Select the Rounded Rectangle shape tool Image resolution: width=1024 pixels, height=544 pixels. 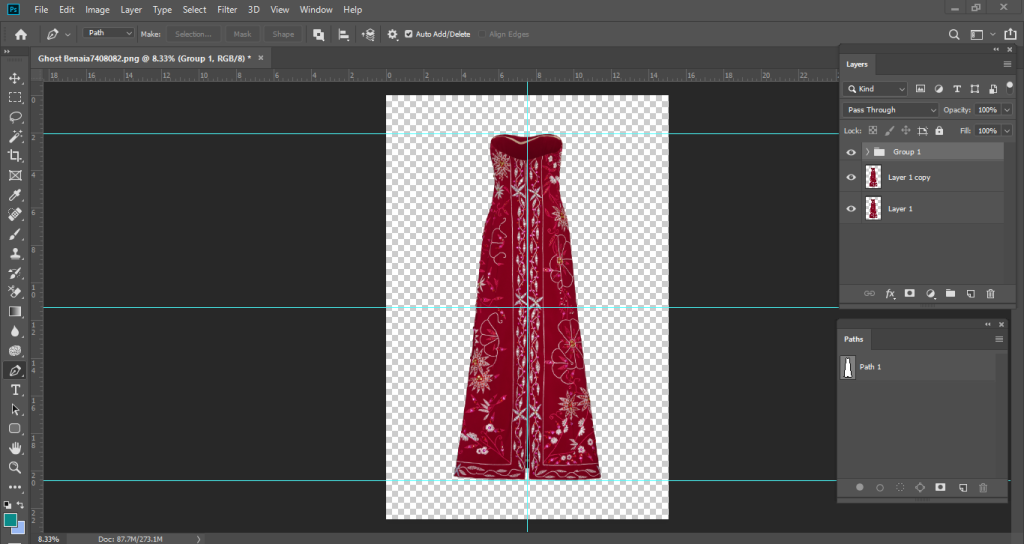tap(14, 428)
